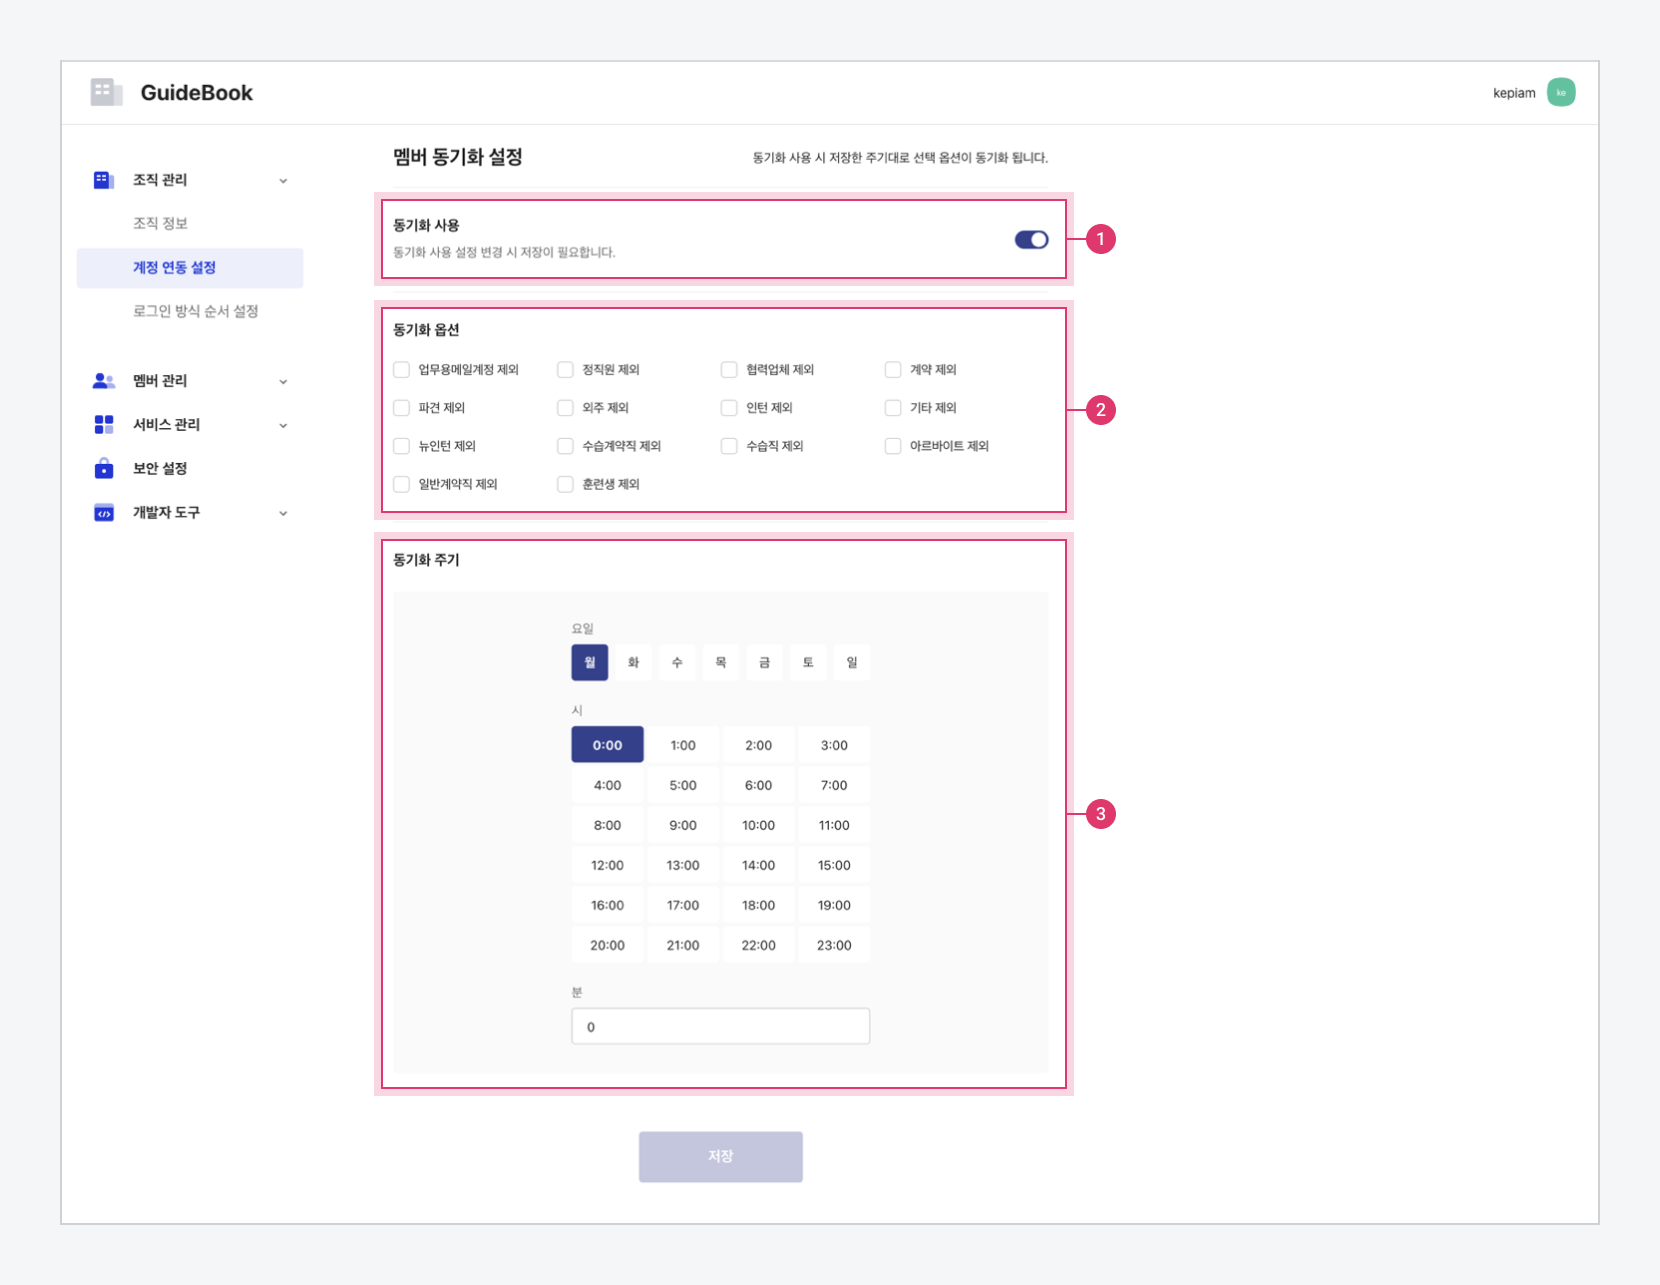Select 일 weekday button
This screenshot has height=1285, width=1660.
click(852, 662)
